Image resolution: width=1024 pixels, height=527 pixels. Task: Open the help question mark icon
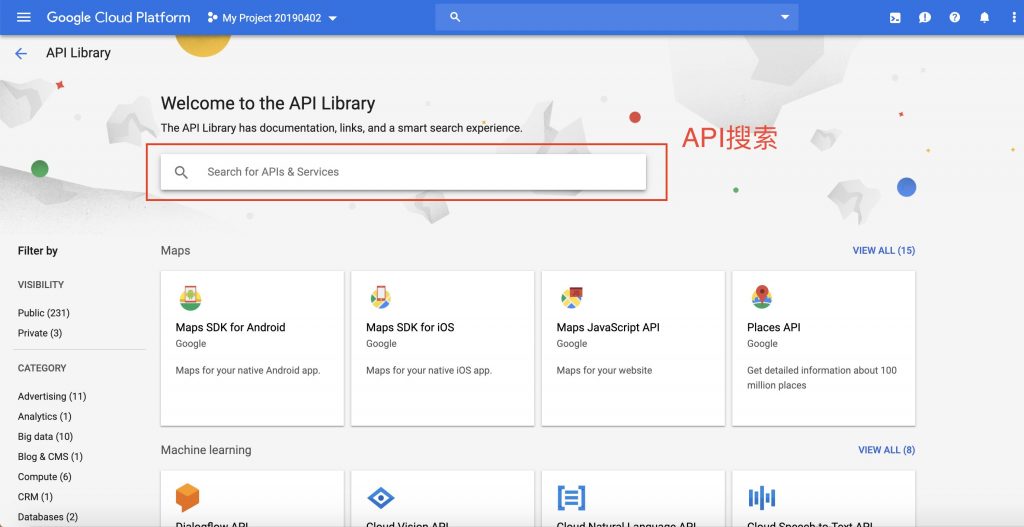[x=955, y=18]
